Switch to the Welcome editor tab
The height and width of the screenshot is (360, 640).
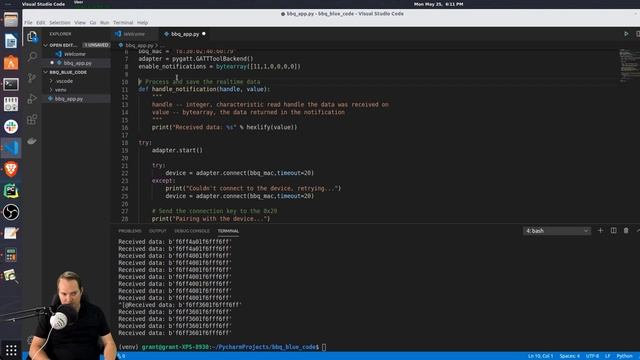tap(134, 34)
